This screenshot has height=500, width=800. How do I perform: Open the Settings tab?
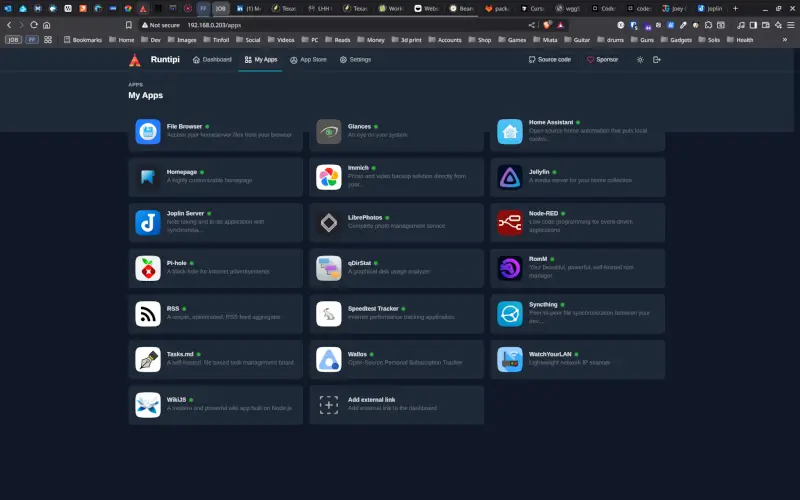pos(355,60)
